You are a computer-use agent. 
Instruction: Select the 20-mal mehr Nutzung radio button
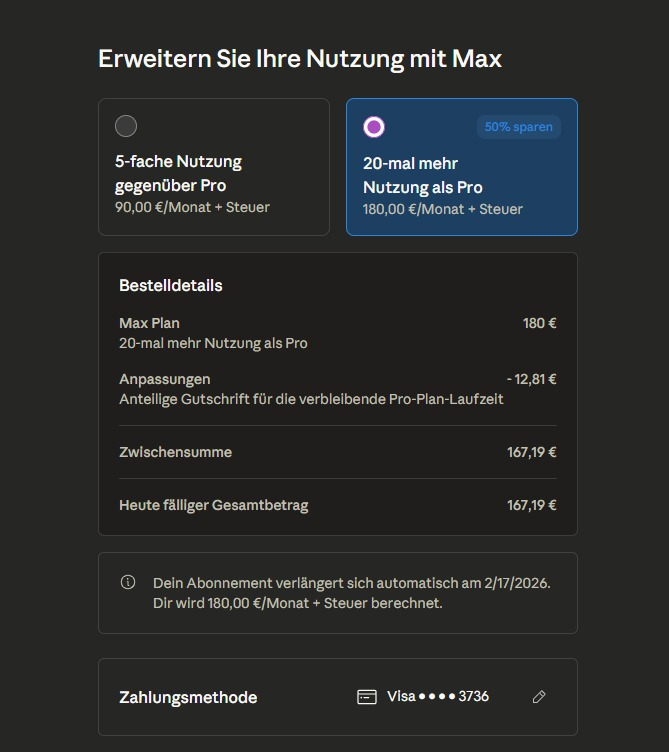pos(374,127)
